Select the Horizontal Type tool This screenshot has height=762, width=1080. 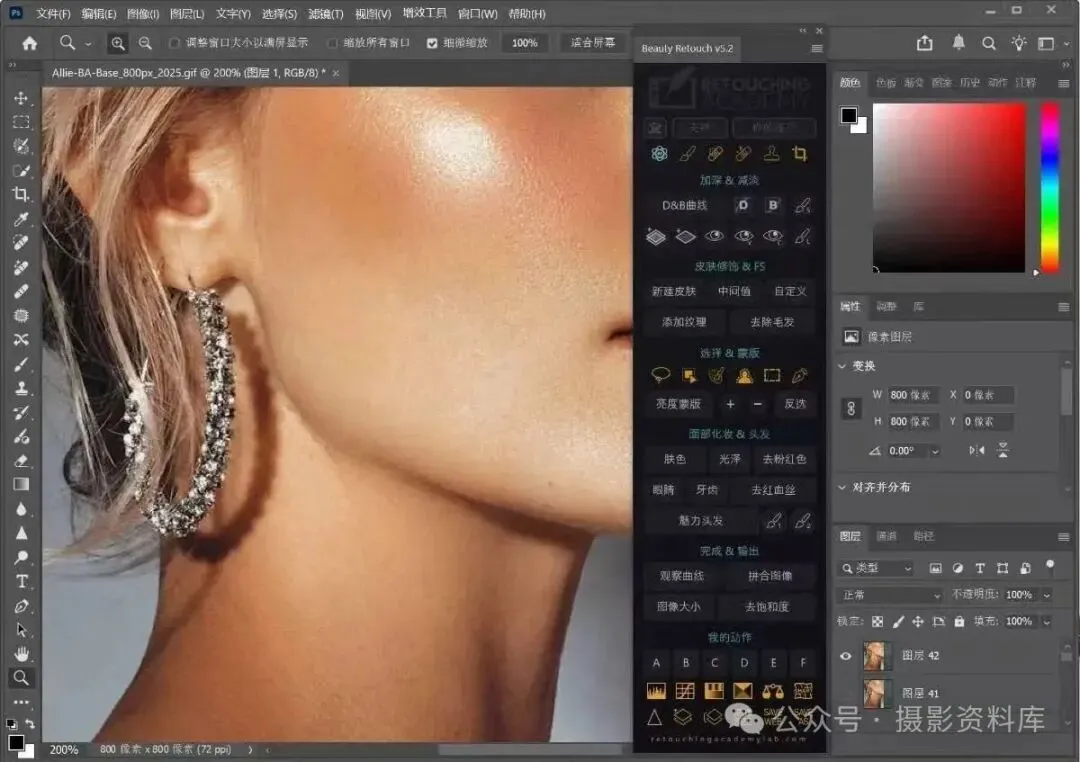click(21, 581)
